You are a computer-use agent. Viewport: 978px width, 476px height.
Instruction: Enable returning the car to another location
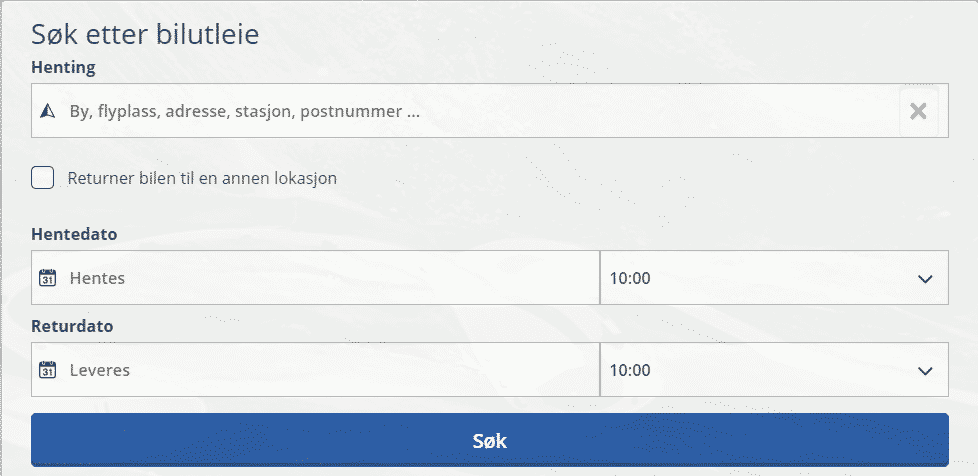(43, 178)
